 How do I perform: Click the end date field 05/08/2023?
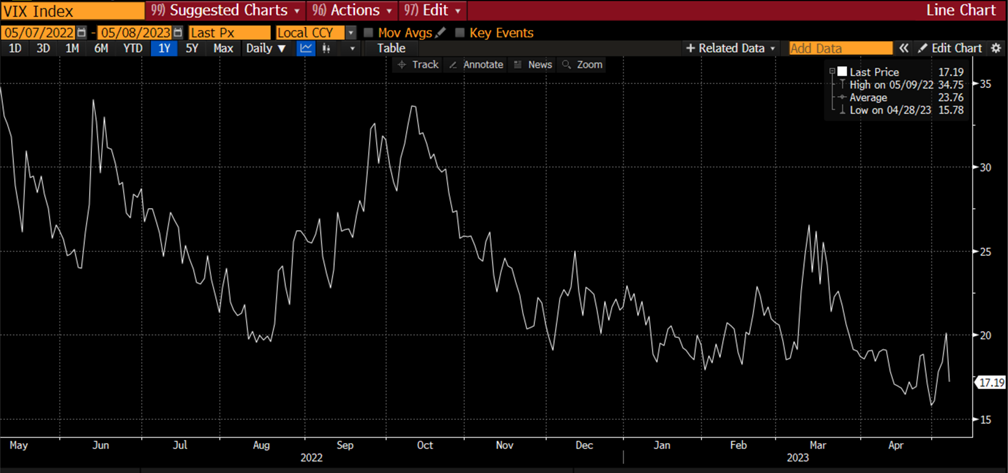point(135,32)
